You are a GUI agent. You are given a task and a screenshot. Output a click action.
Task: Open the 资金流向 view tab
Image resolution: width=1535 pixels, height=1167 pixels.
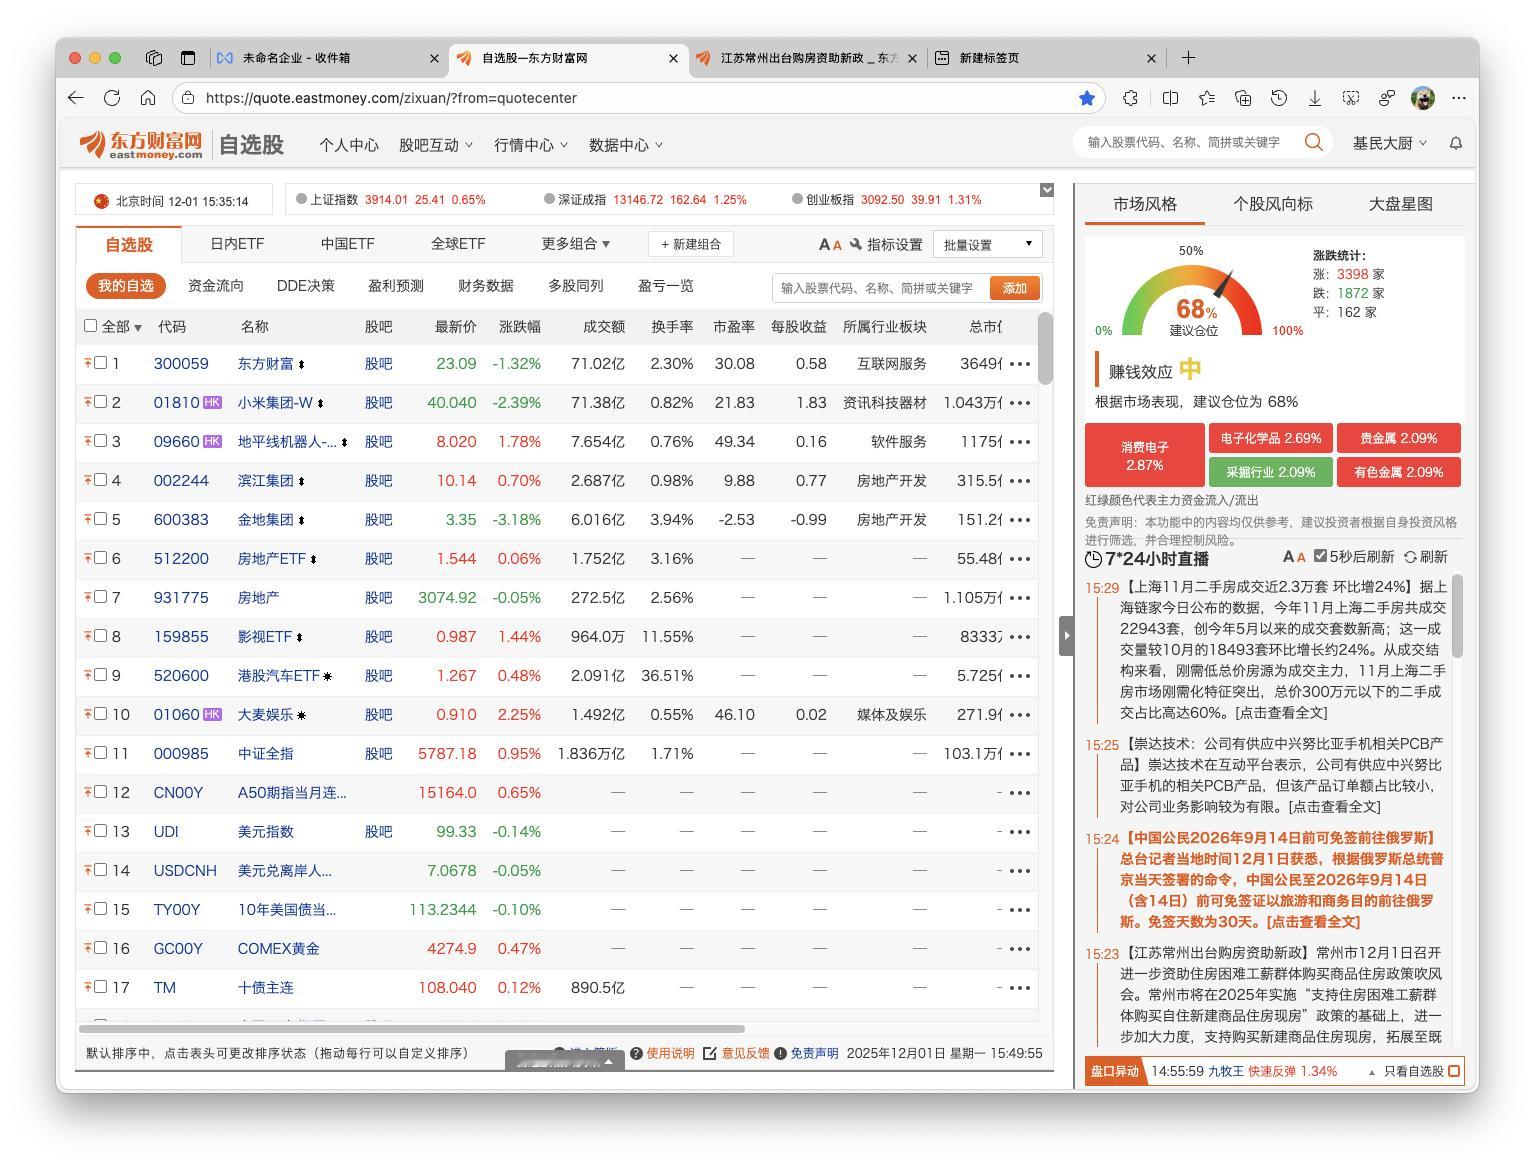click(x=216, y=286)
